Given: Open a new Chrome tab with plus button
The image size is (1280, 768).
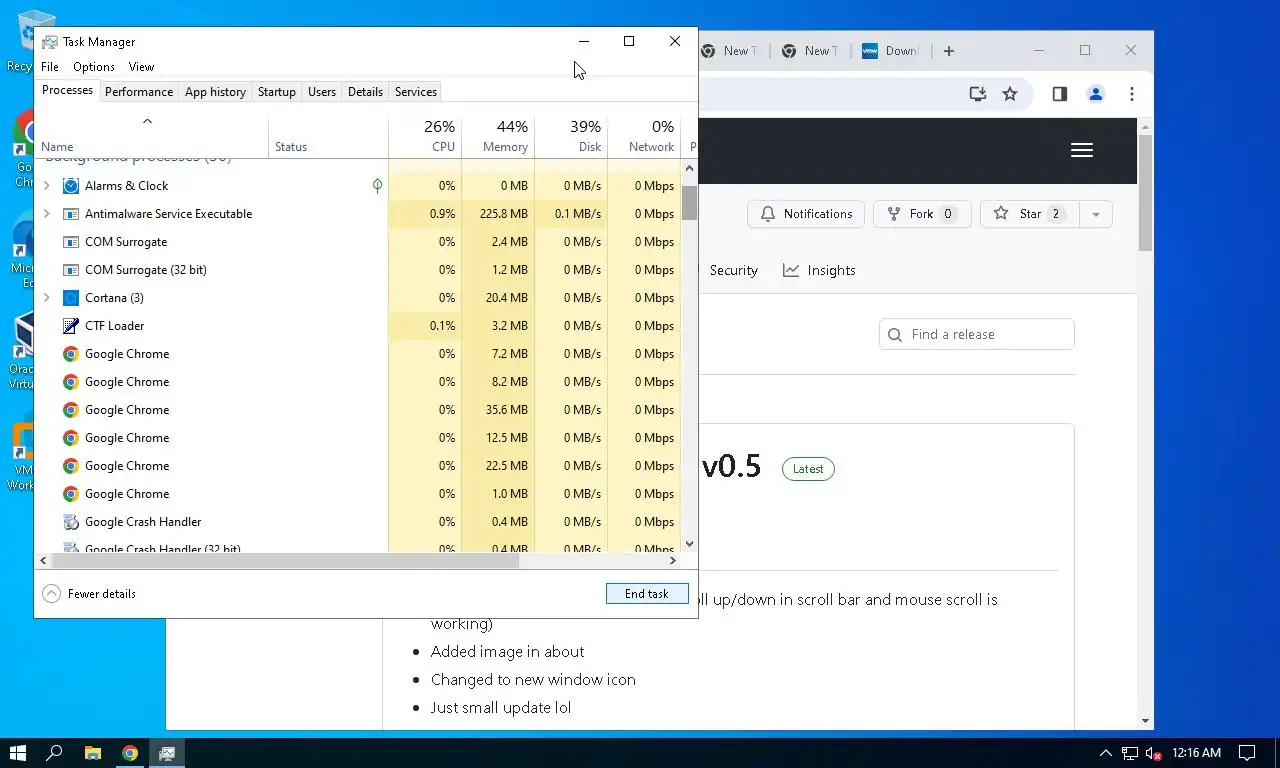Looking at the screenshot, I should pos(949,51).
